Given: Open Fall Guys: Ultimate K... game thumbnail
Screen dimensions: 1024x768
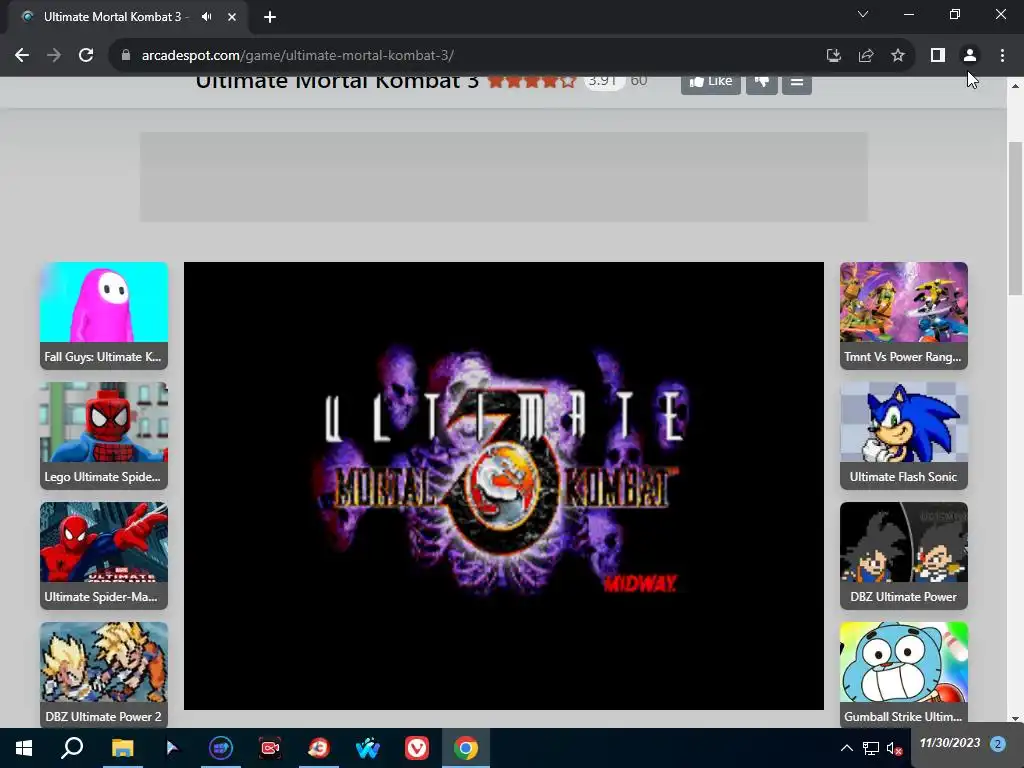Looking at the screenshot, I should (x=104, y=315).
